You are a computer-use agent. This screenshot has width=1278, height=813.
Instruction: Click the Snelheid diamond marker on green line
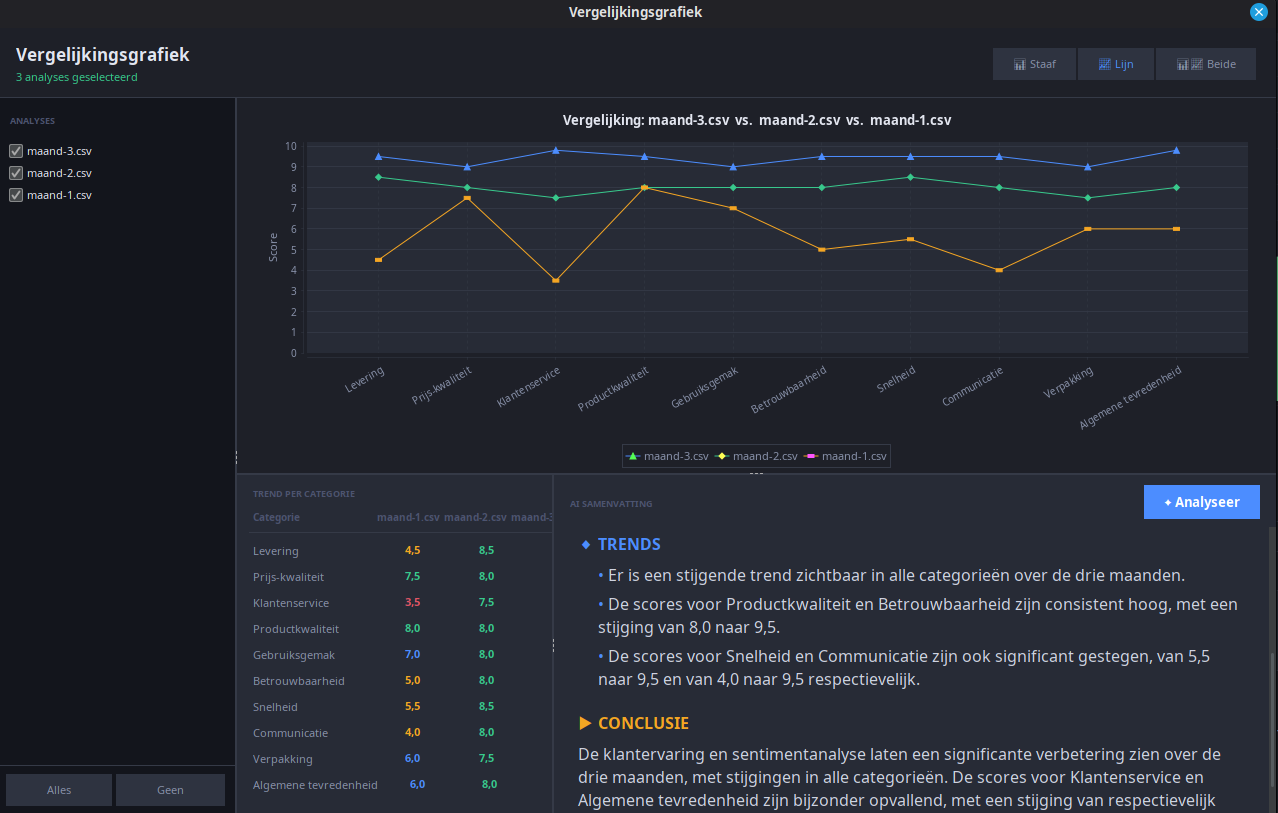click(x=910, y=177)
